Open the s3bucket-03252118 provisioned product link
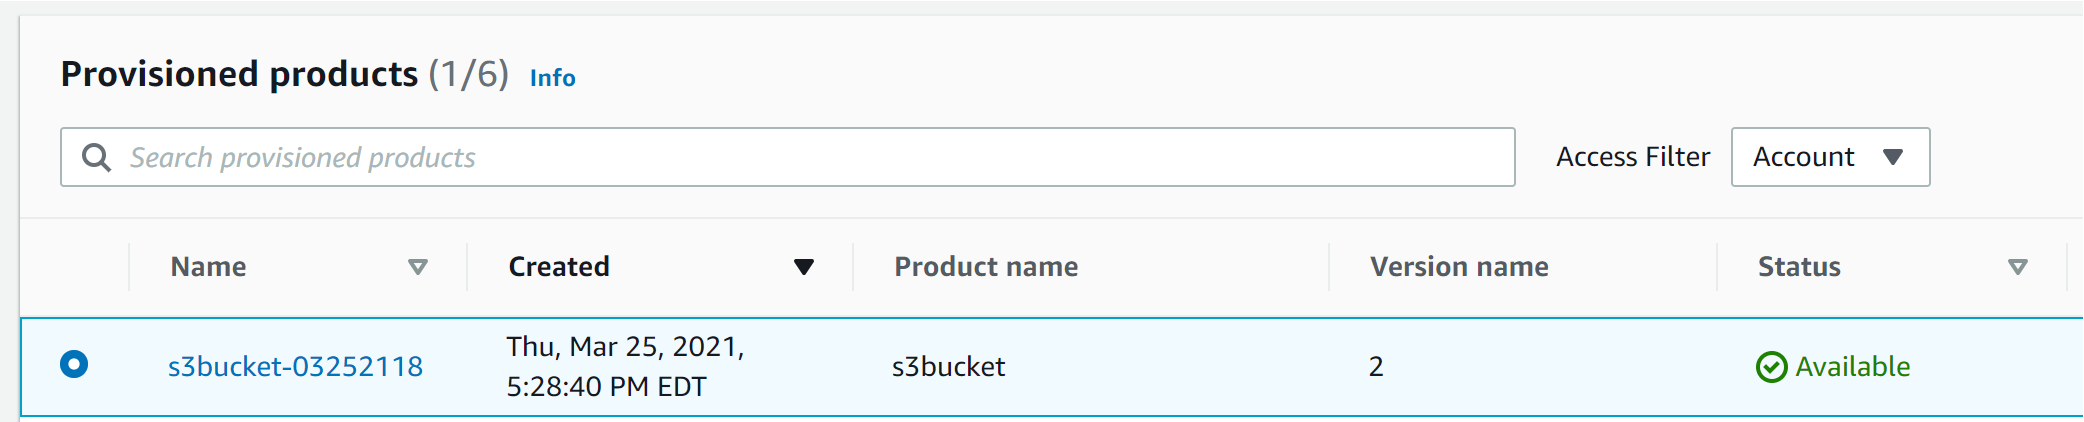2084x422 pixels. pyautogui.click(x=295, y=367)
